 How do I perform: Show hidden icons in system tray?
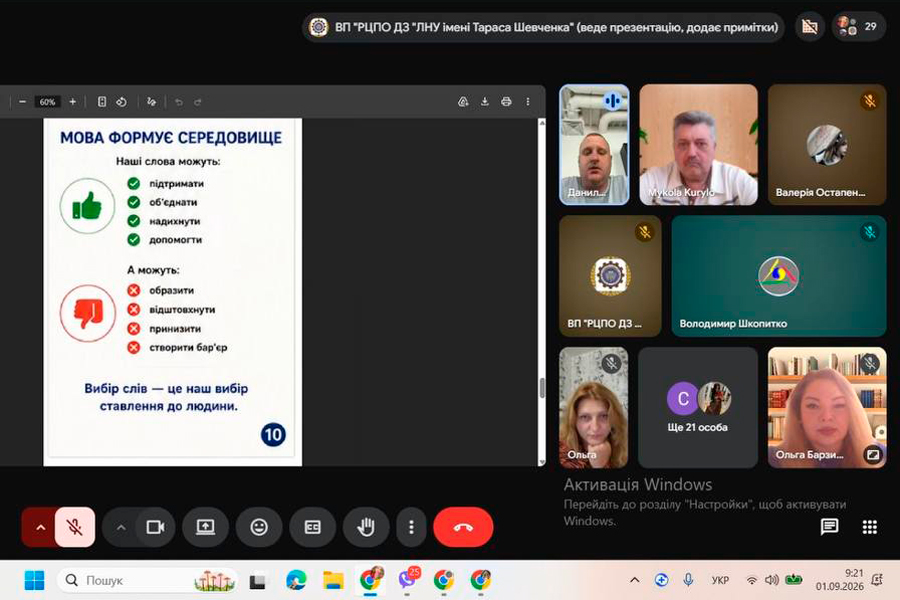(634, 580)
